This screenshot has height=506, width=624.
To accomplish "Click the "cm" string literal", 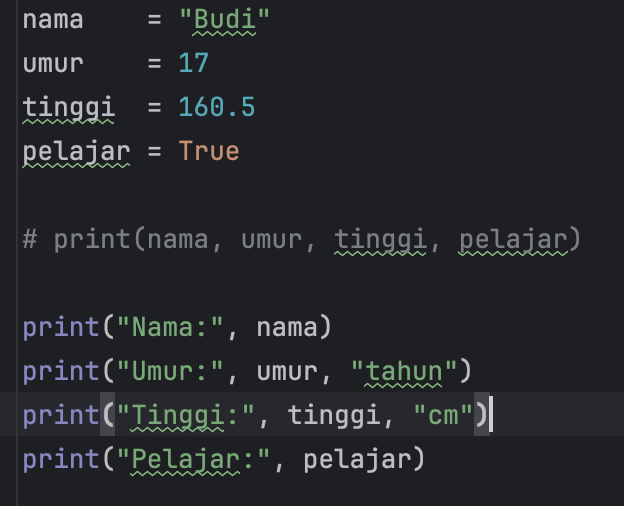I will pyautogui.click(x=443, y=415).
